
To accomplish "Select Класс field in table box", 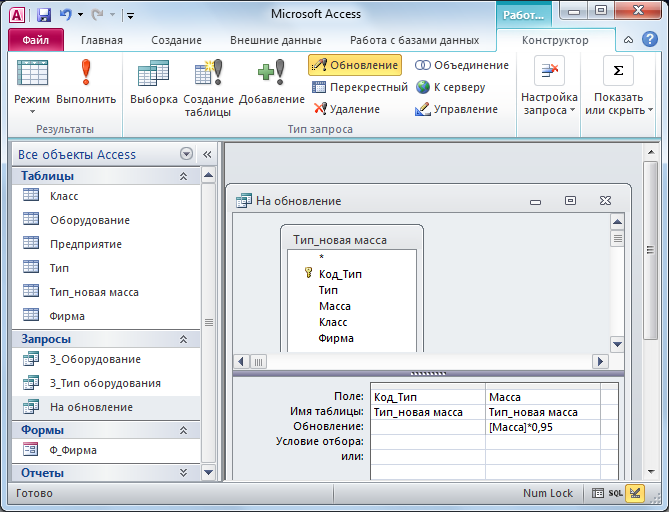I will [333, 322].
